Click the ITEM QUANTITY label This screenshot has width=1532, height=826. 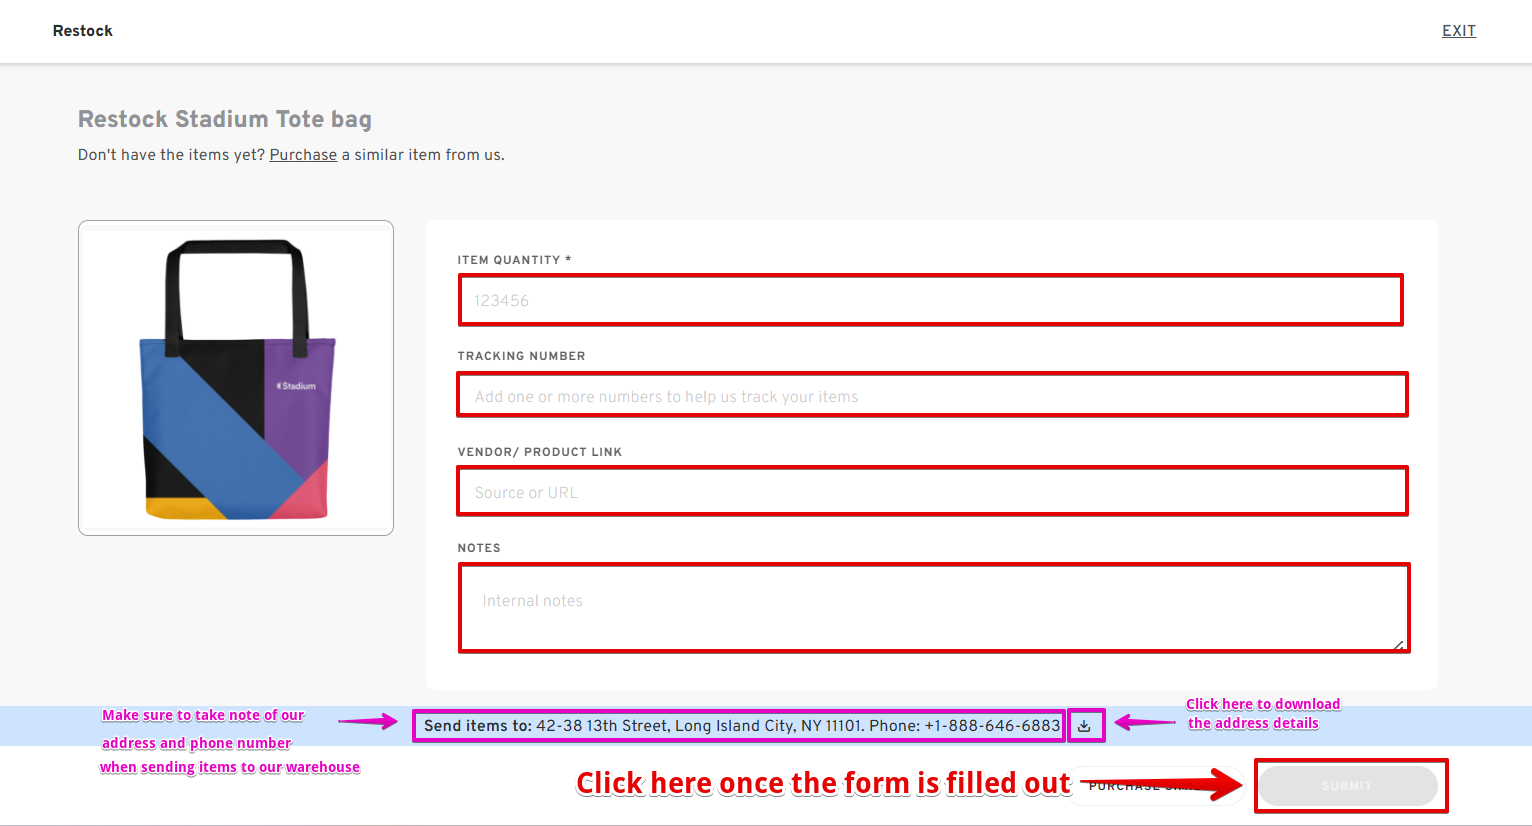pos(509,260)
